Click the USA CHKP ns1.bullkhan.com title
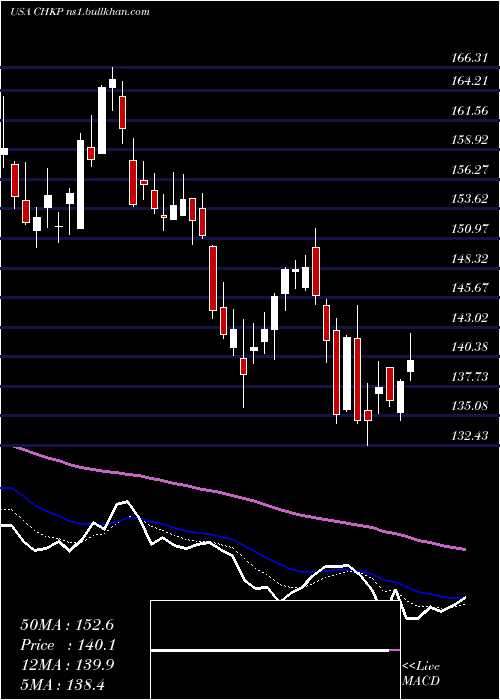 pyautogui.click(x=79, y=12)
